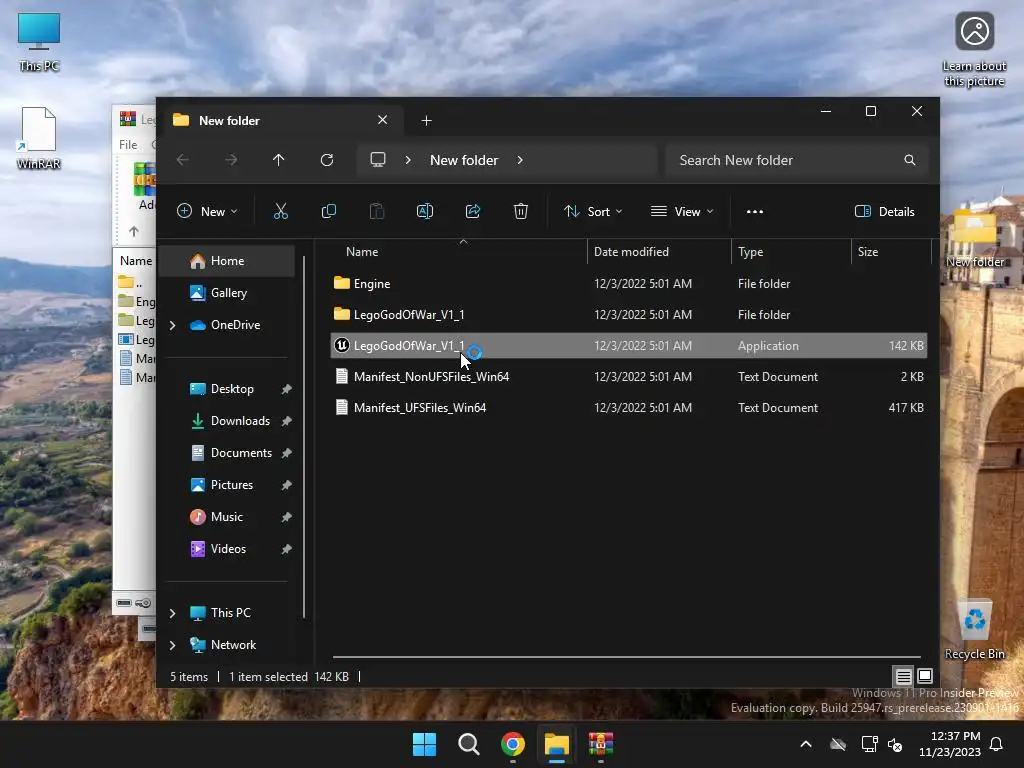Switch to large thumbnails view icon
Image resolution: width=1024 pixels, height=768 pixels.
925,676
